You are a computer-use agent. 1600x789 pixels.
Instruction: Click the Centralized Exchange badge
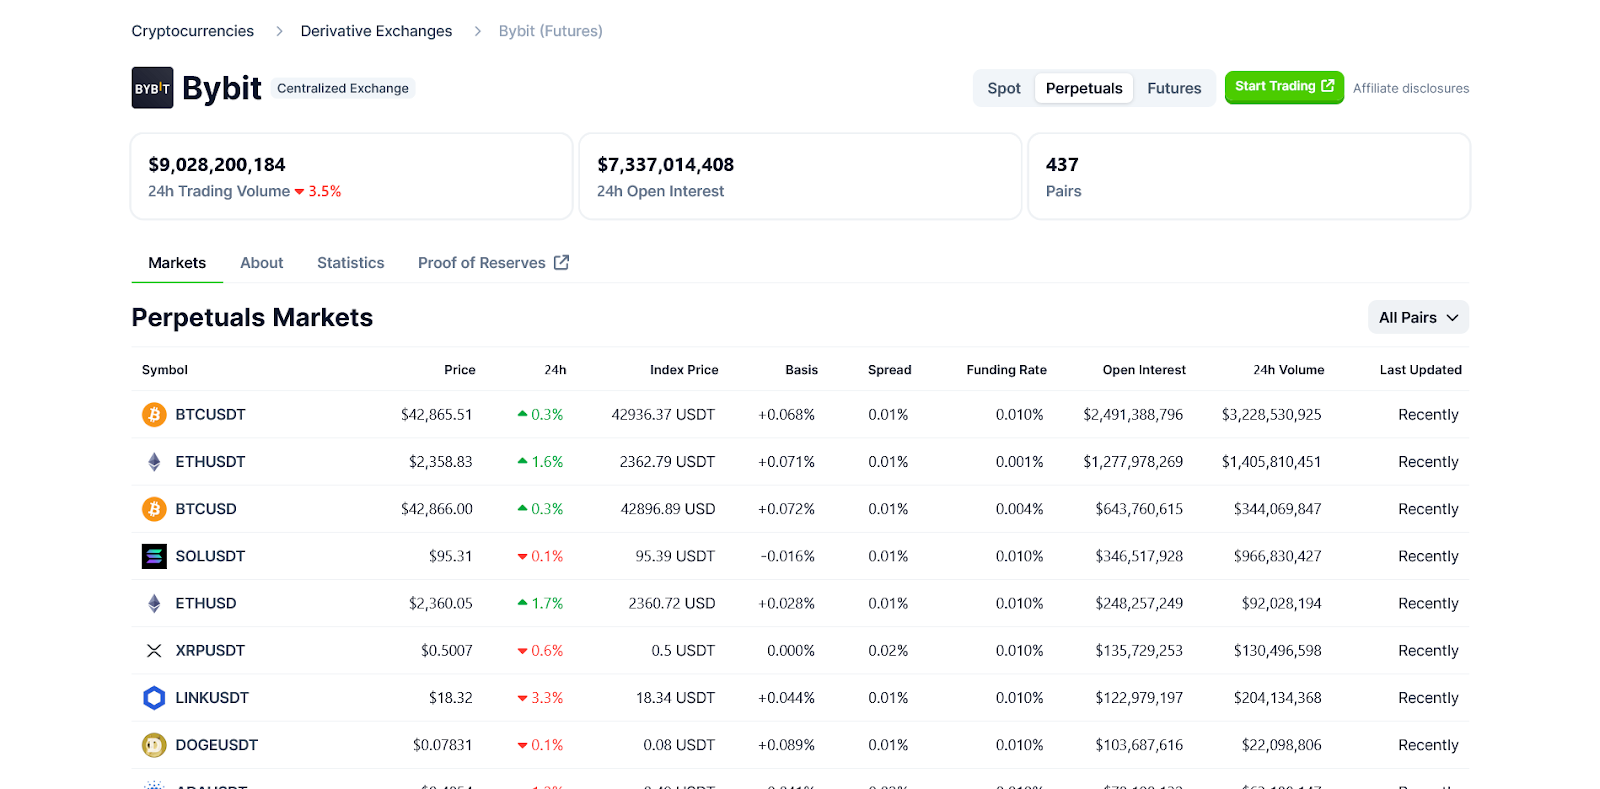[343, 88]
